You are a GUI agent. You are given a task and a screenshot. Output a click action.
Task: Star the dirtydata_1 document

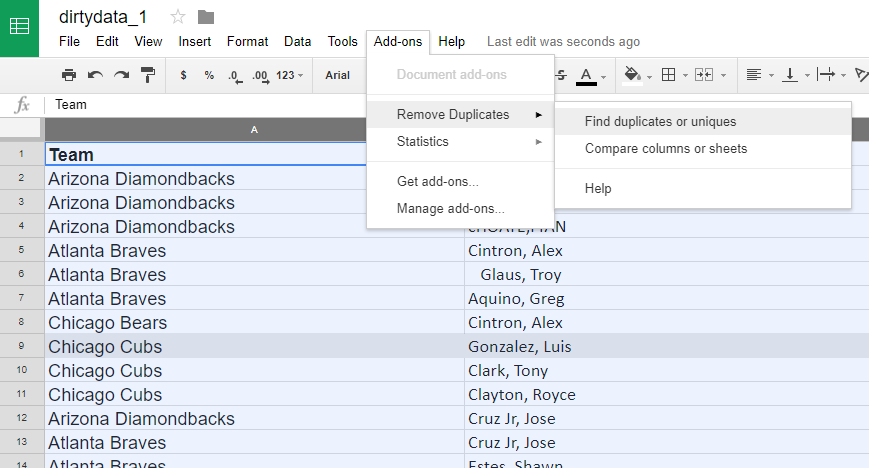pos(178,16)
